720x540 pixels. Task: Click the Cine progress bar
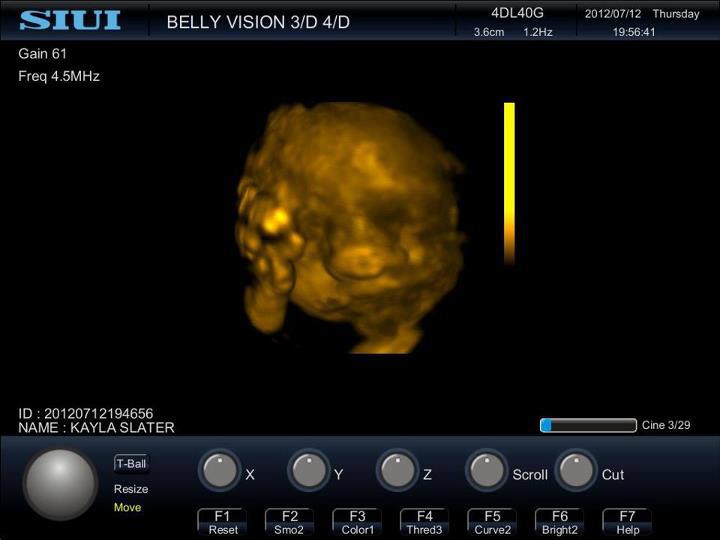coord(588,425)
